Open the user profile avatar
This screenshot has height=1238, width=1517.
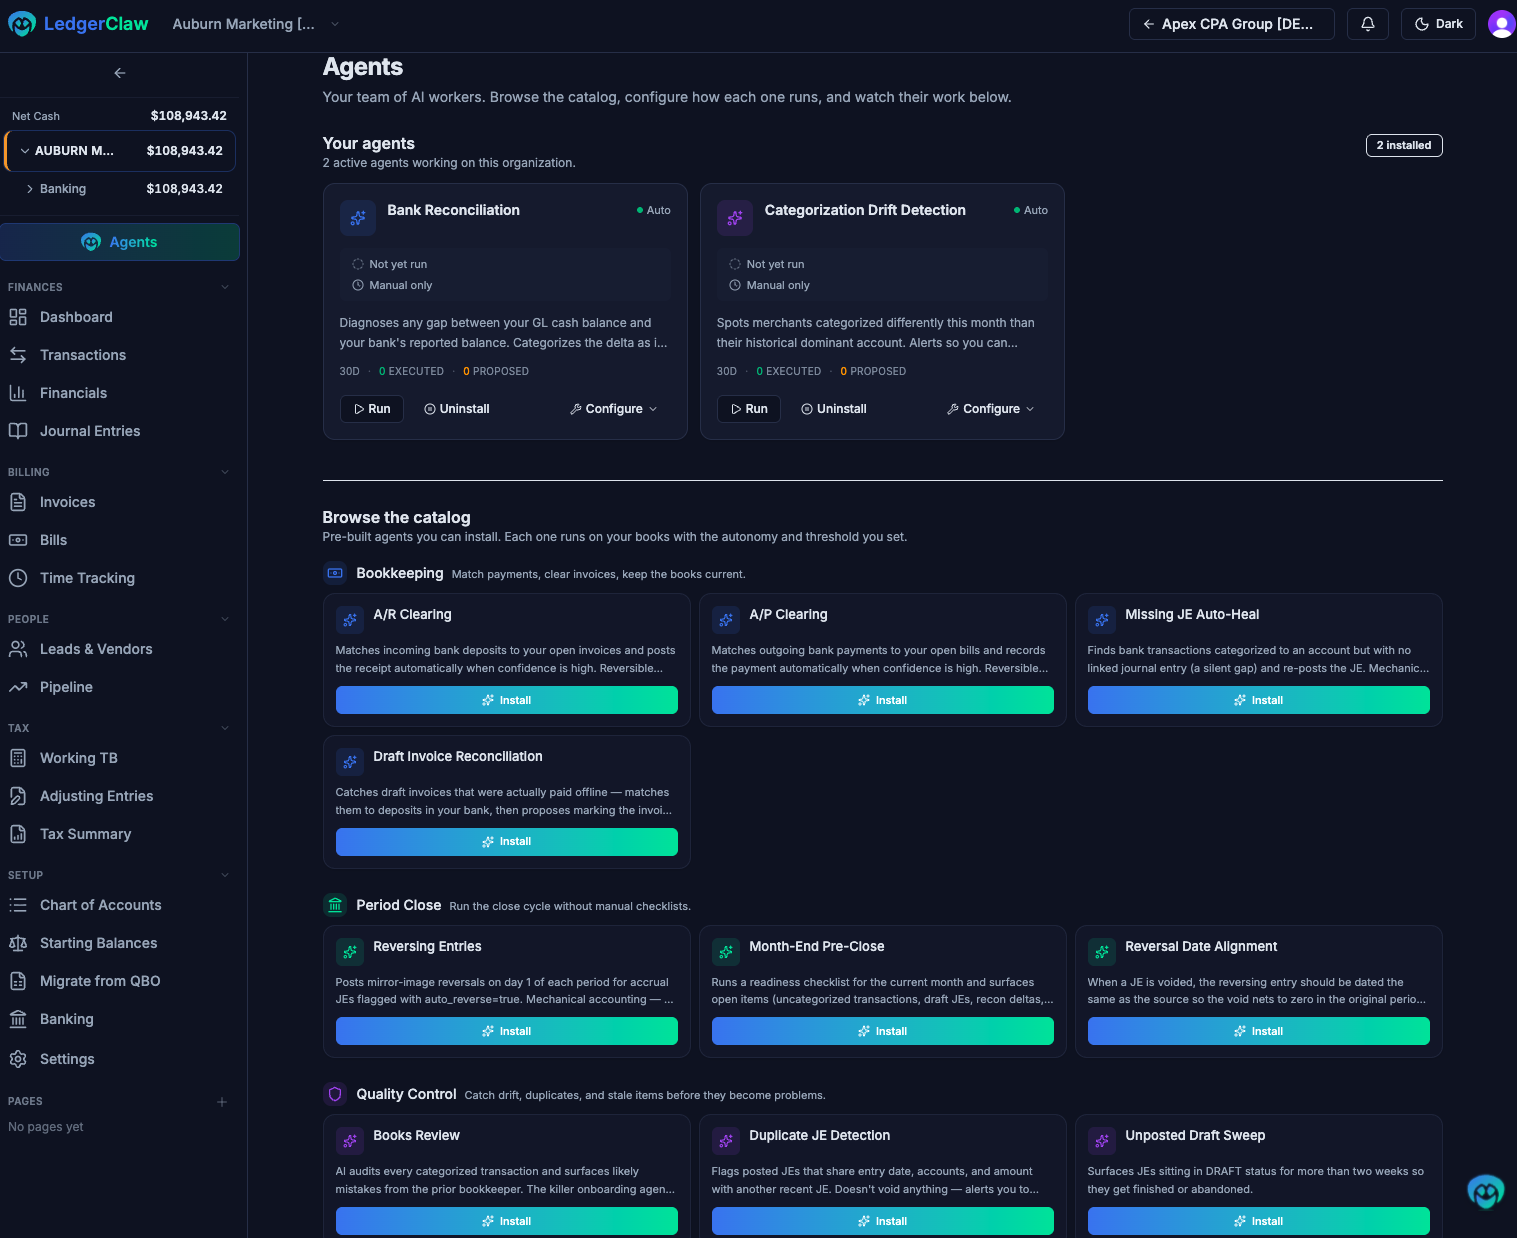(x=1501, y=24)
